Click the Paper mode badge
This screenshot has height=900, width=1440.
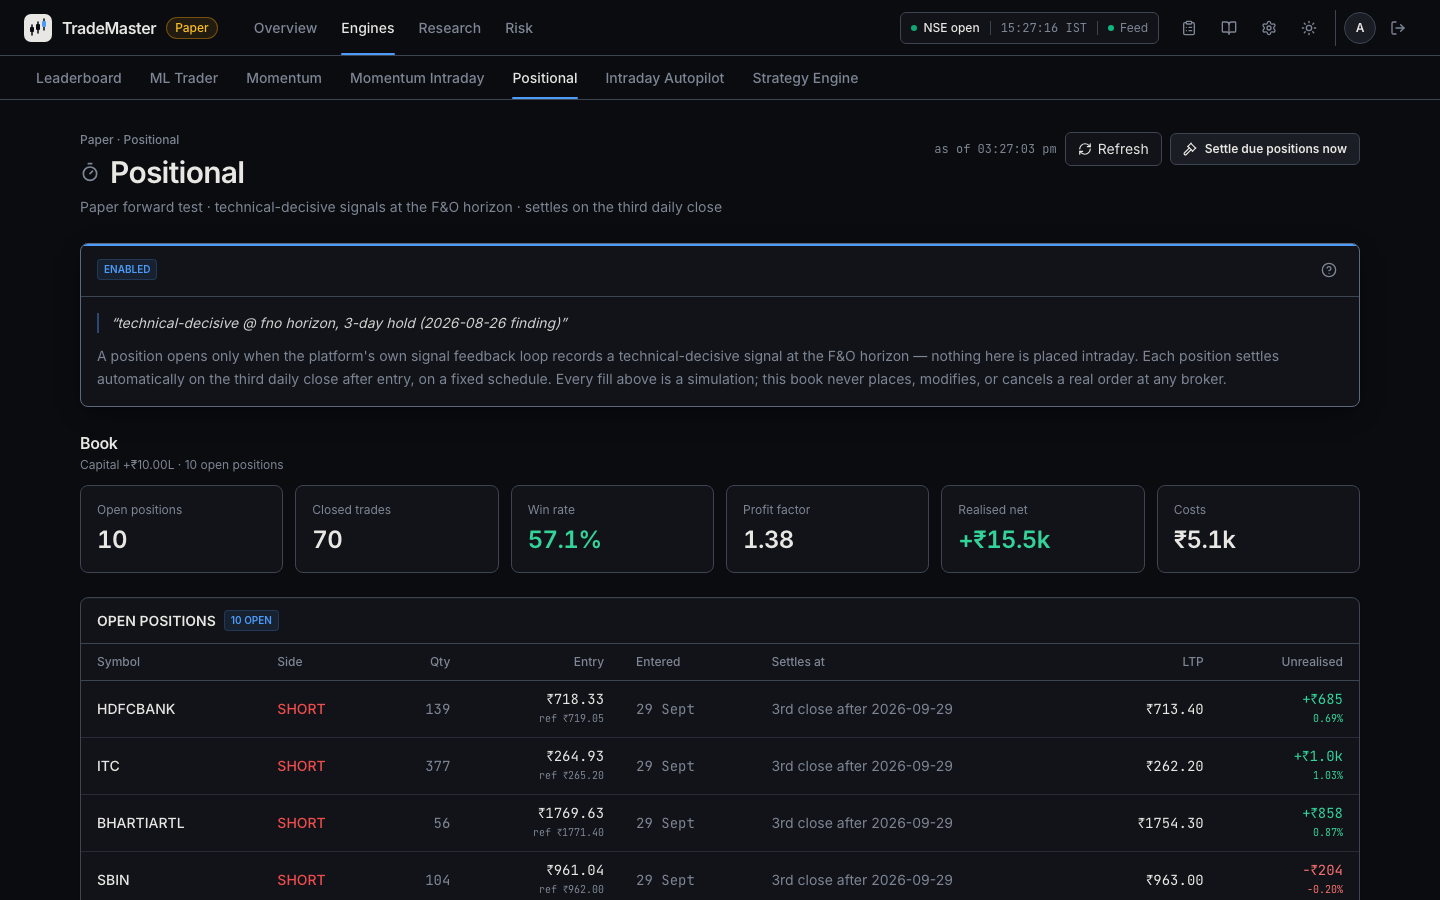point(192,28)
